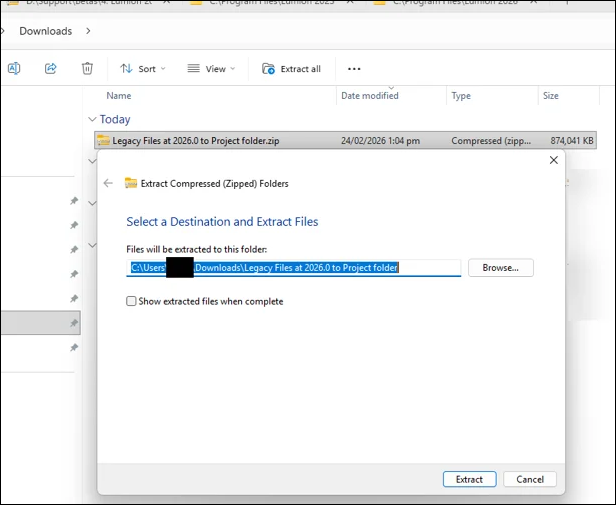Viewport: 616px width, 505px height.
Task: Click the Share icon in the toolbar
Action: (x=51, y=68)
